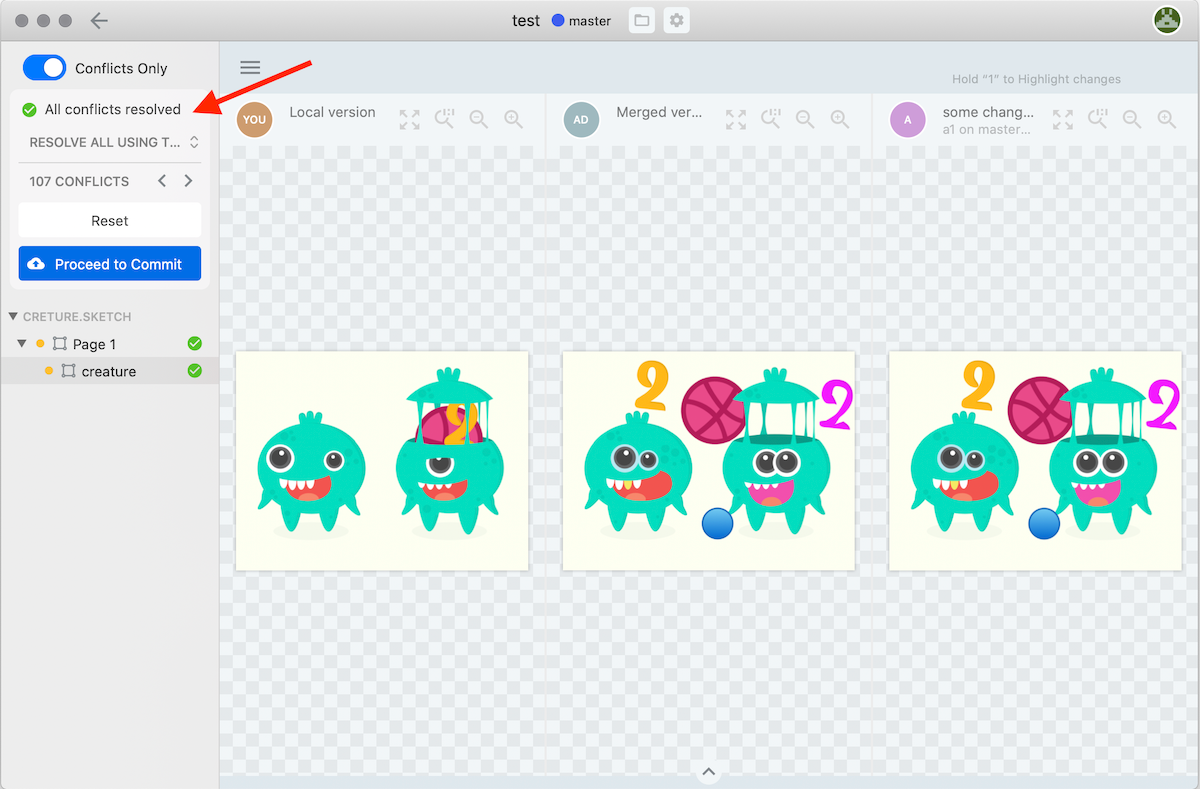Image resolution: width=1200 pixels, height=789 pixels.
Task: Click the 'some chang...' commit title
Action: [989, 112]
